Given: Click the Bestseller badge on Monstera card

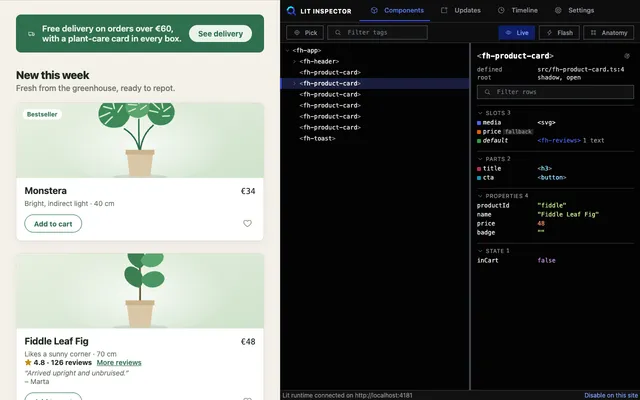Looking at the screenshot, I should pyautogui.click(x=42, y=114).
